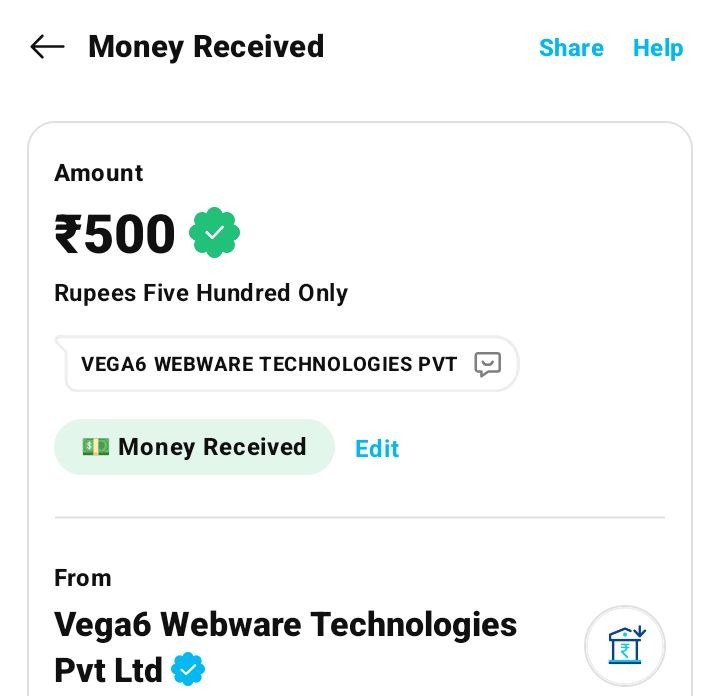Click the banknote emoji in the tag
The image size is (720, 696).
click(x=96, y=447)
